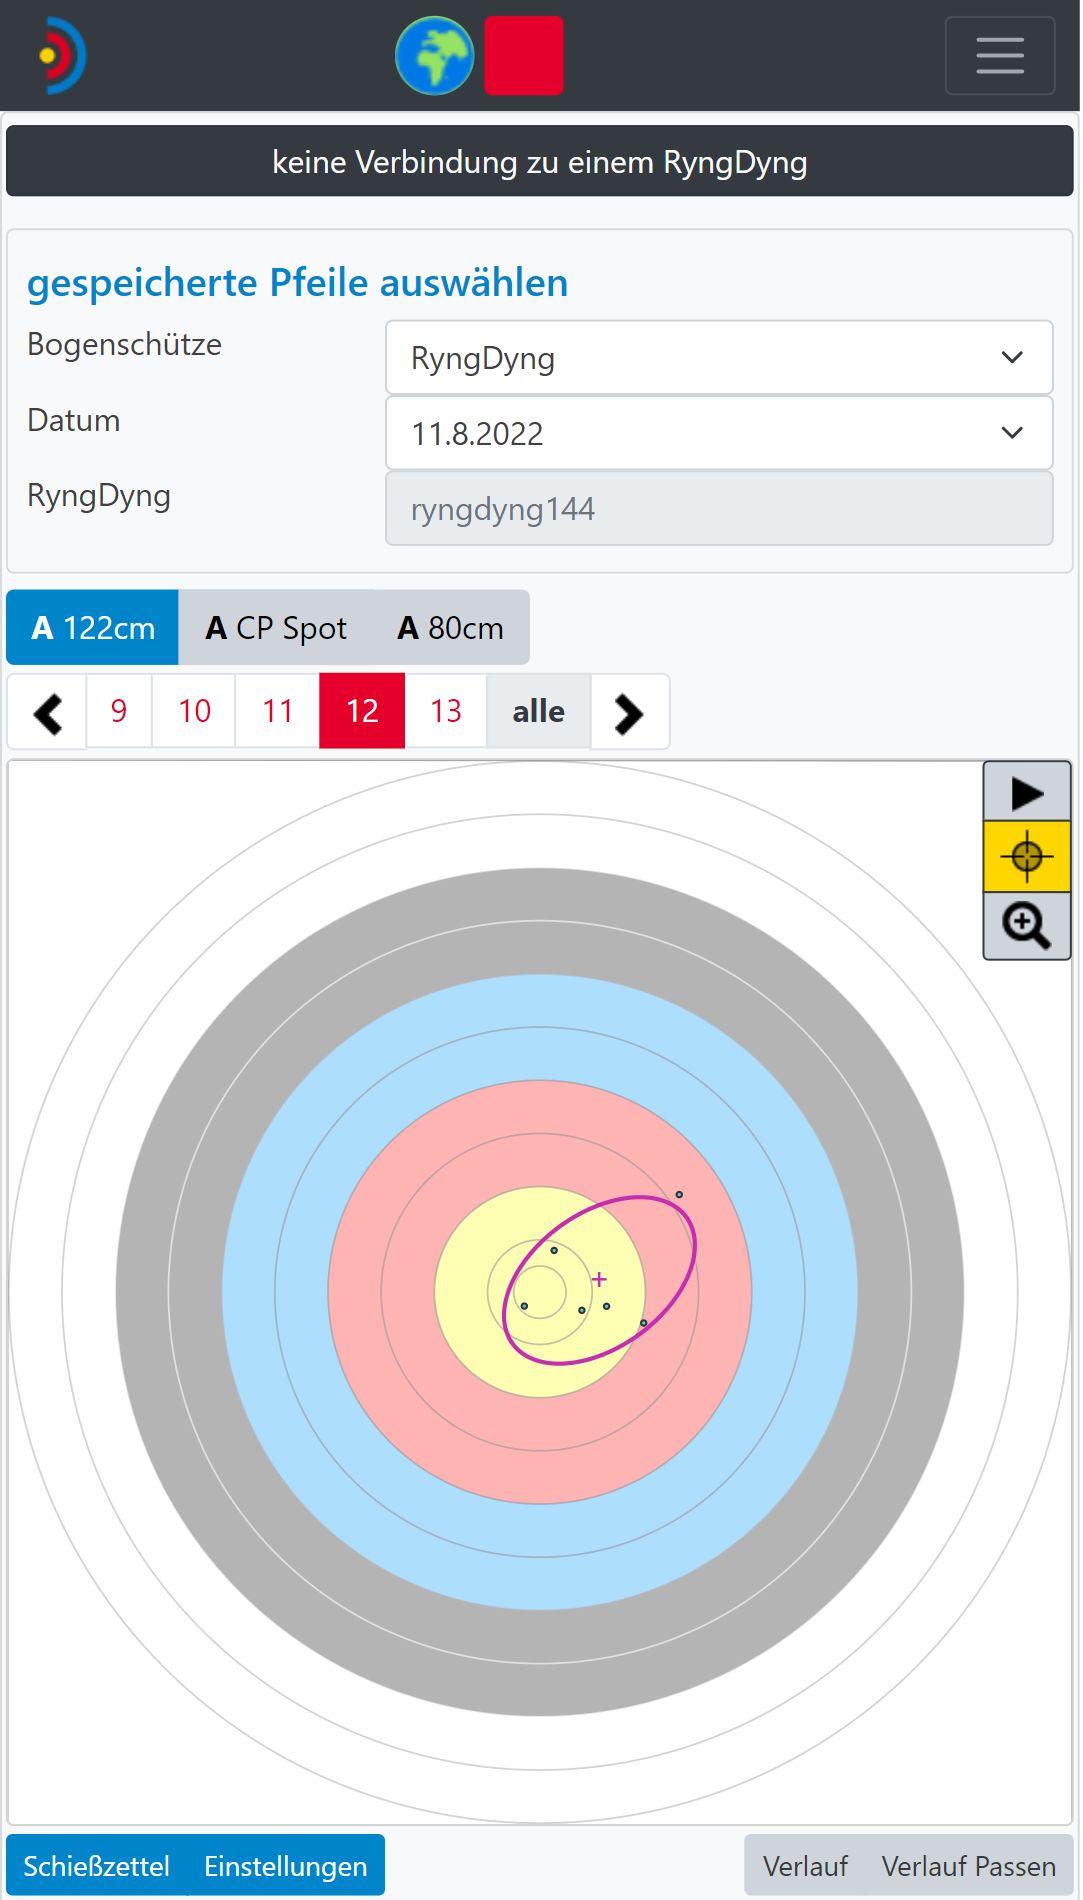This screenshot has width=1083, height=1900.
Task: Click the RyngDyng target logo
Action: [62, 56]
